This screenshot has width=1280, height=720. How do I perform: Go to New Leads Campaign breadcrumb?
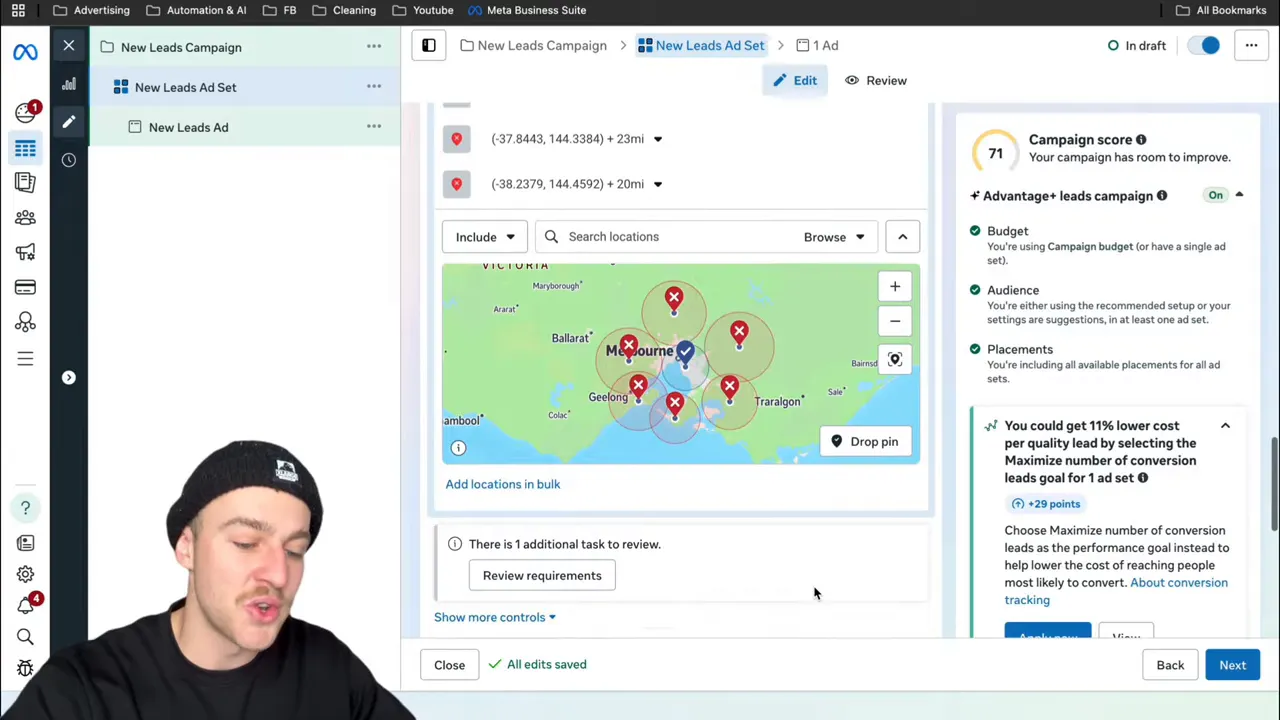click(x=533, y=45)
